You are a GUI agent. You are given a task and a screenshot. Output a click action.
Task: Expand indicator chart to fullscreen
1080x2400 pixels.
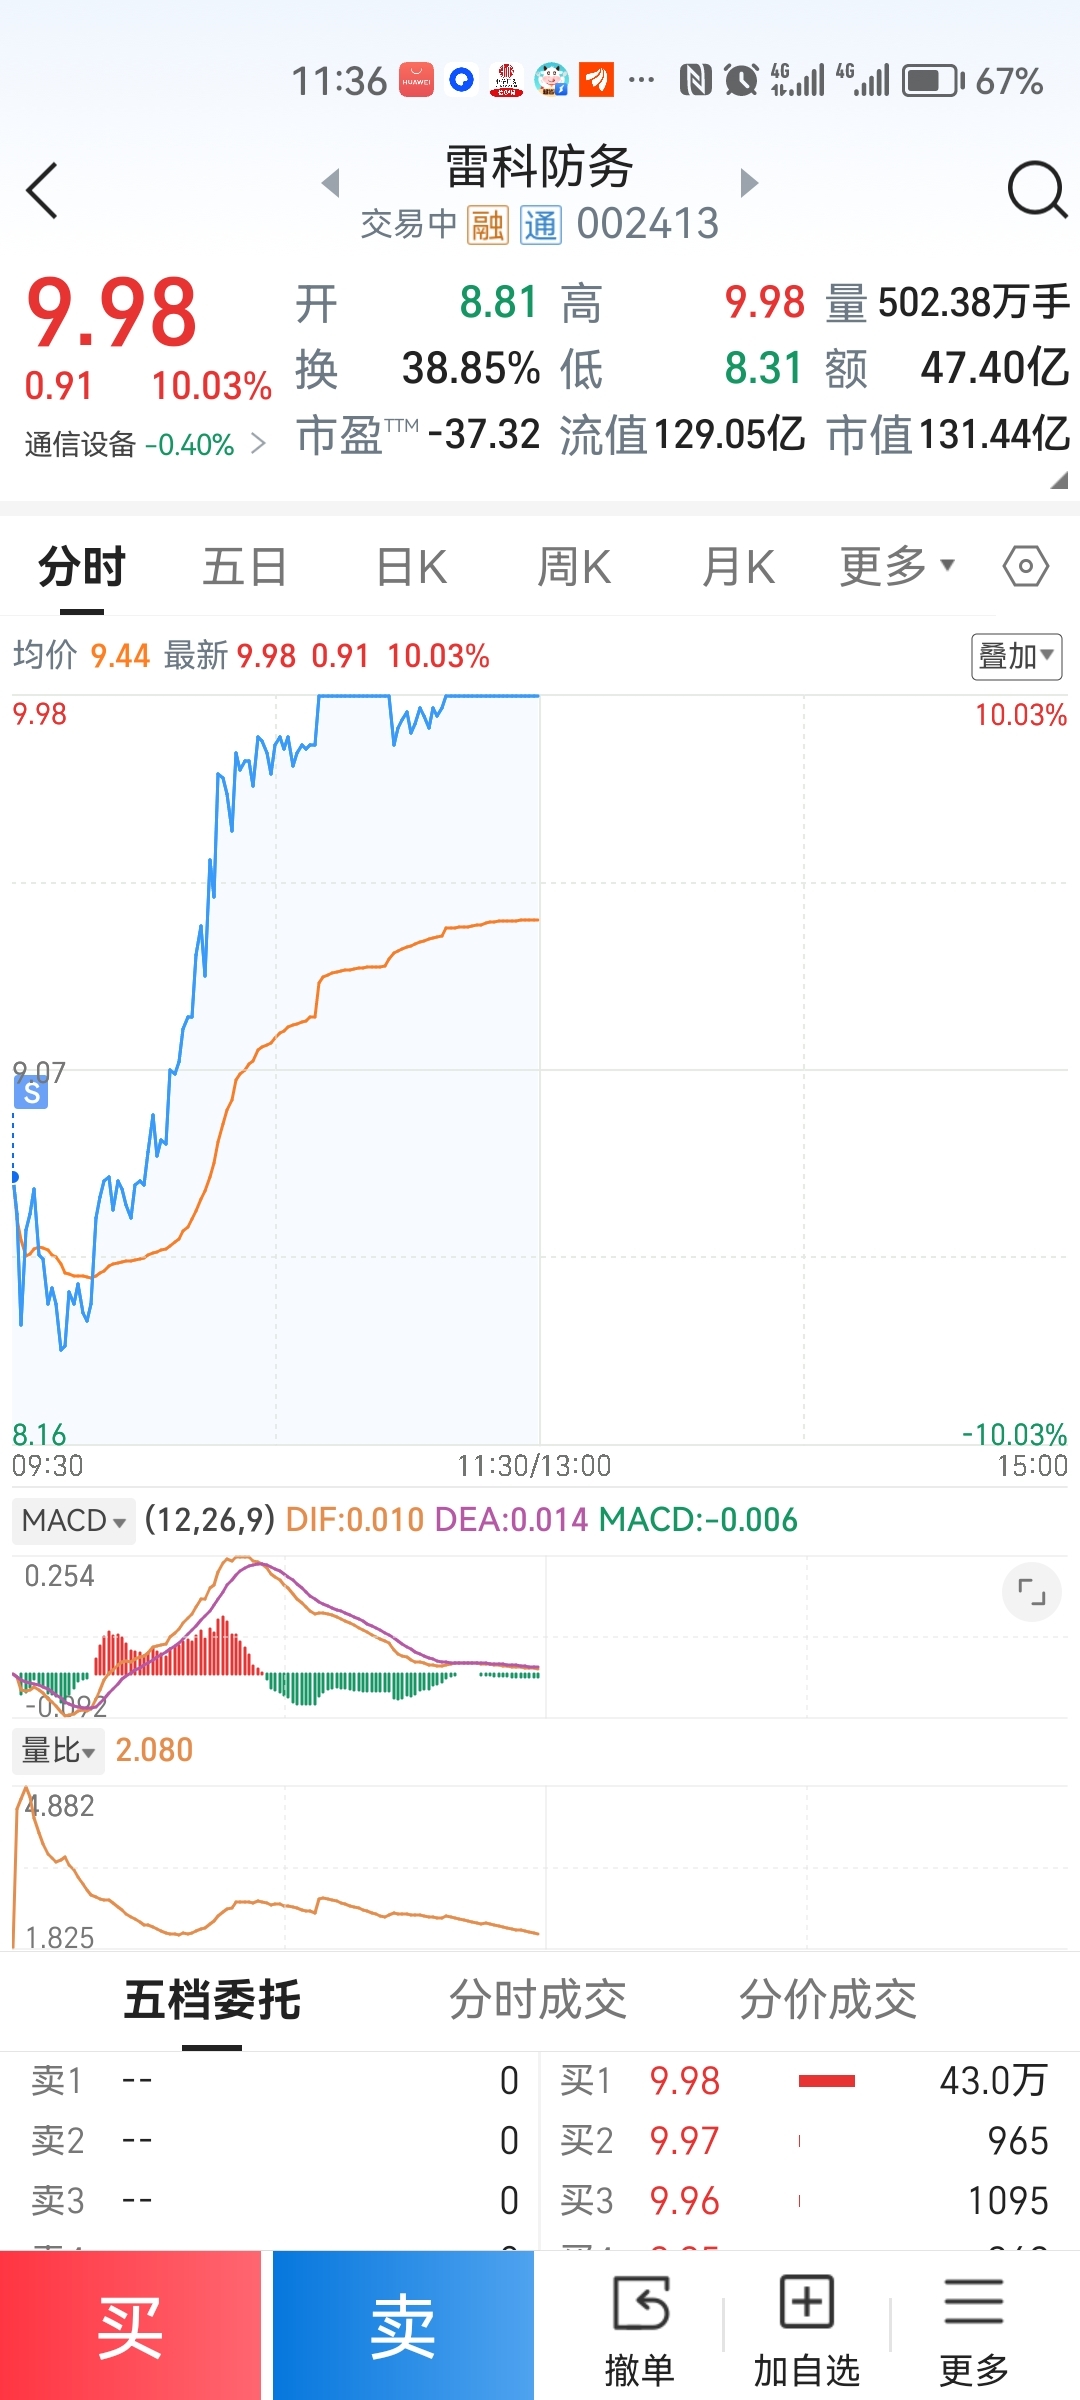(x=1031, y=1591)
